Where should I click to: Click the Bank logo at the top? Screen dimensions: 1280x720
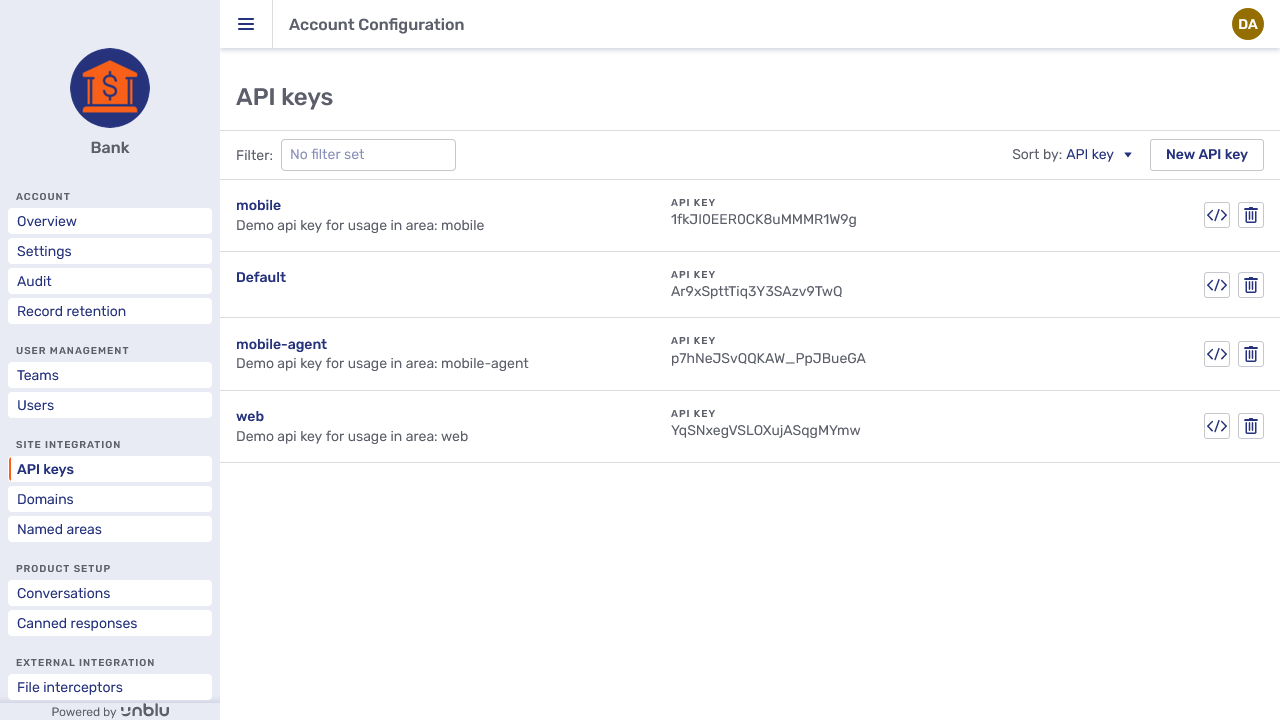109,88
